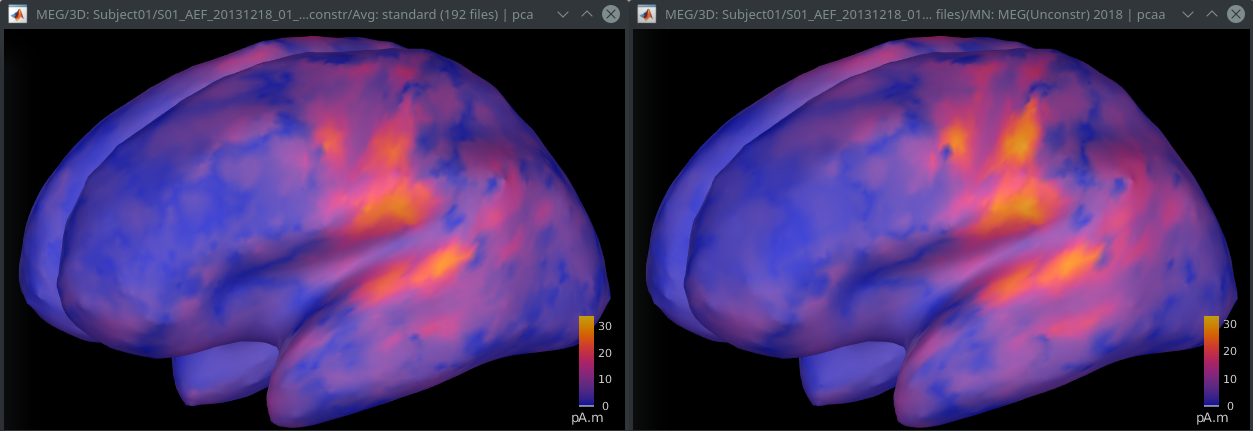Click the colorbar in the left window

[x=586, y=360]
